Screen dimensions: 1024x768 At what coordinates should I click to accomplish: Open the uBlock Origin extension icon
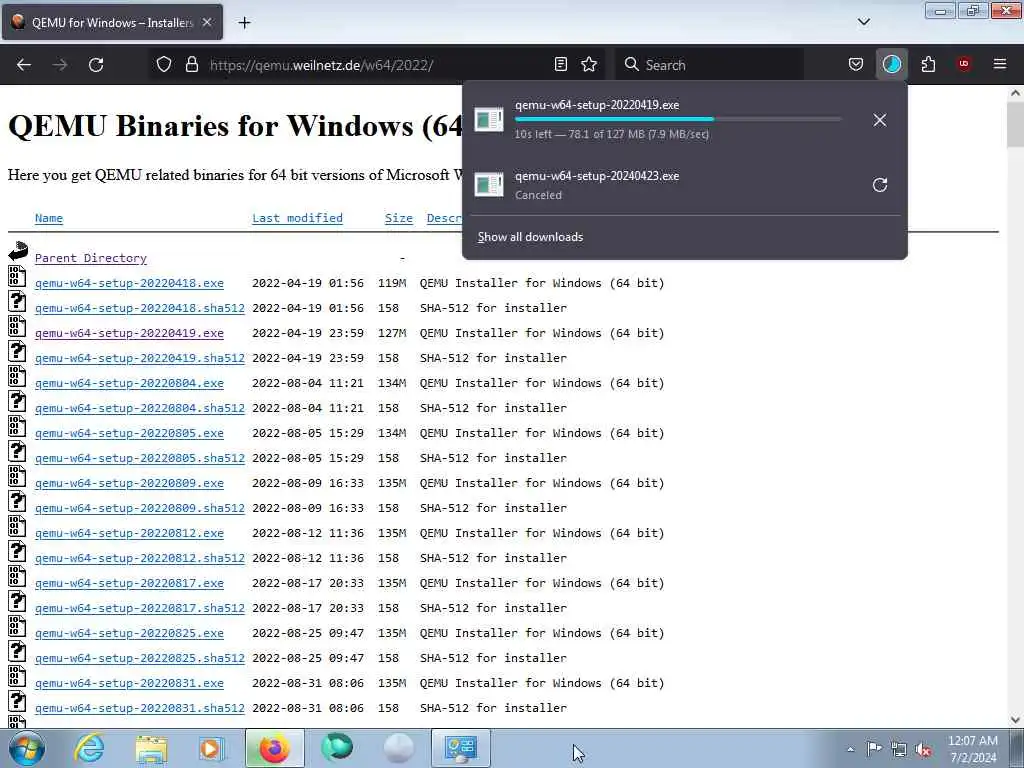[964, 64]
